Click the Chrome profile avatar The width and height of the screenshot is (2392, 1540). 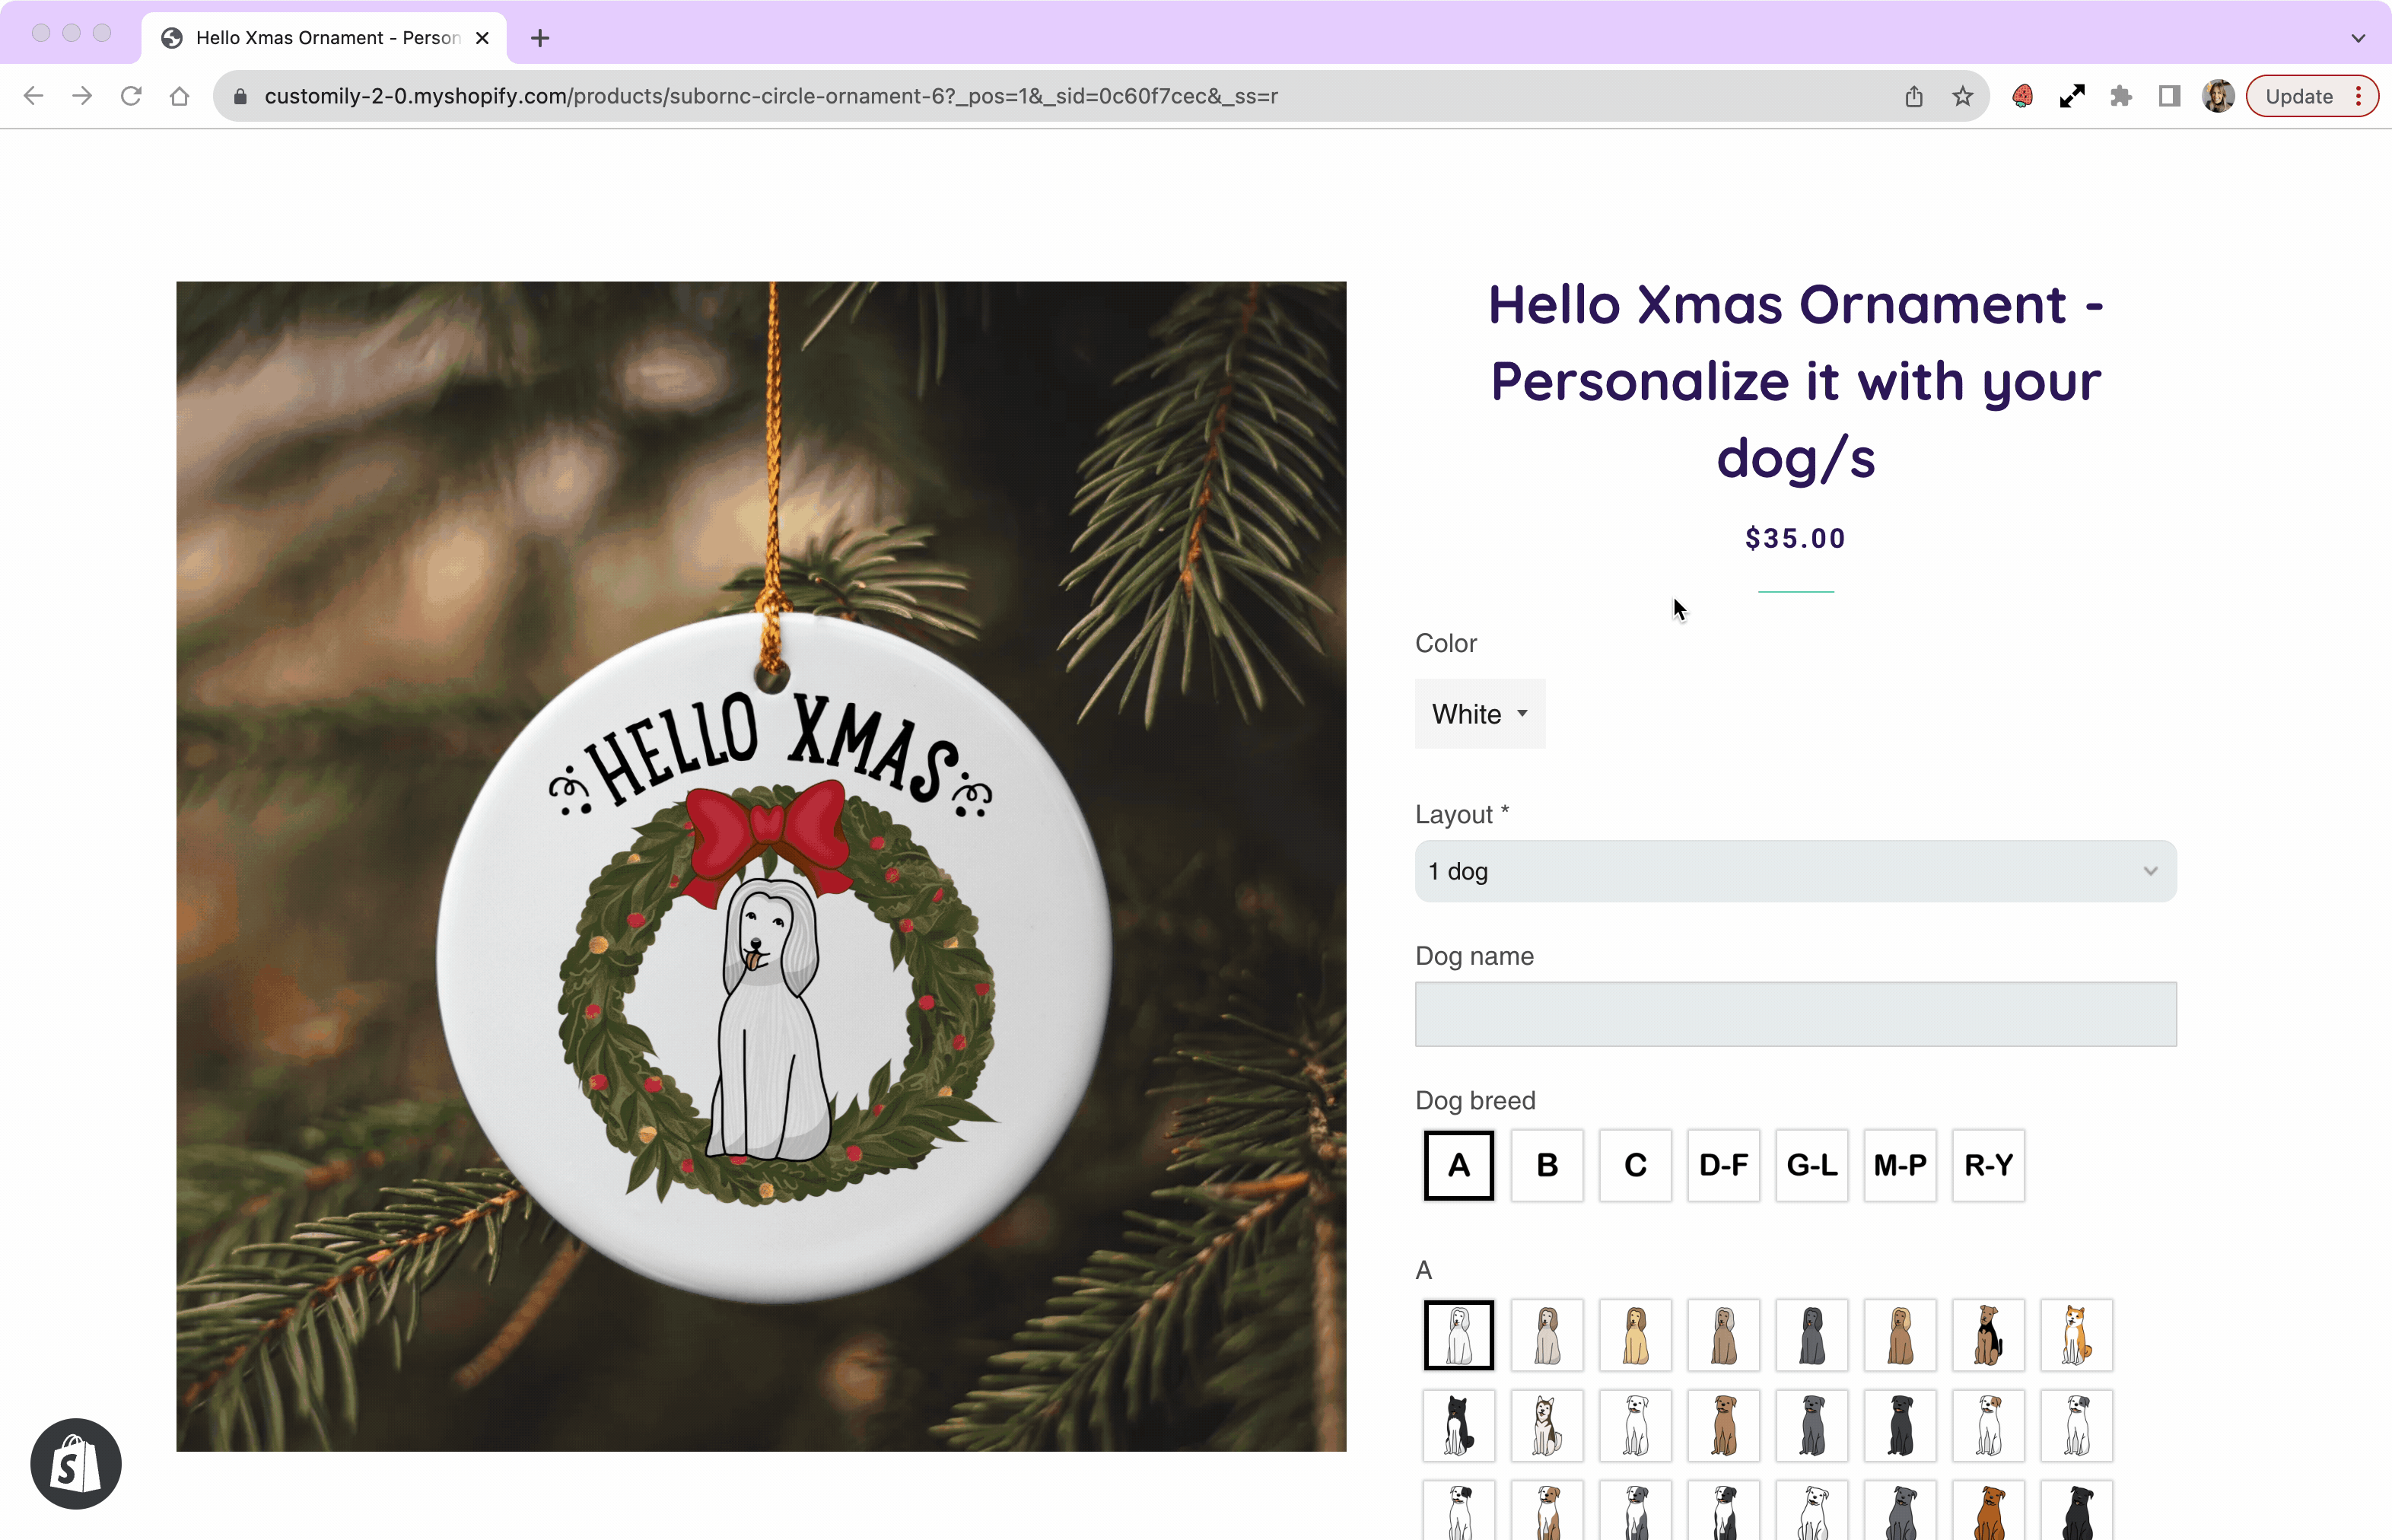[x=2218, y=96]
